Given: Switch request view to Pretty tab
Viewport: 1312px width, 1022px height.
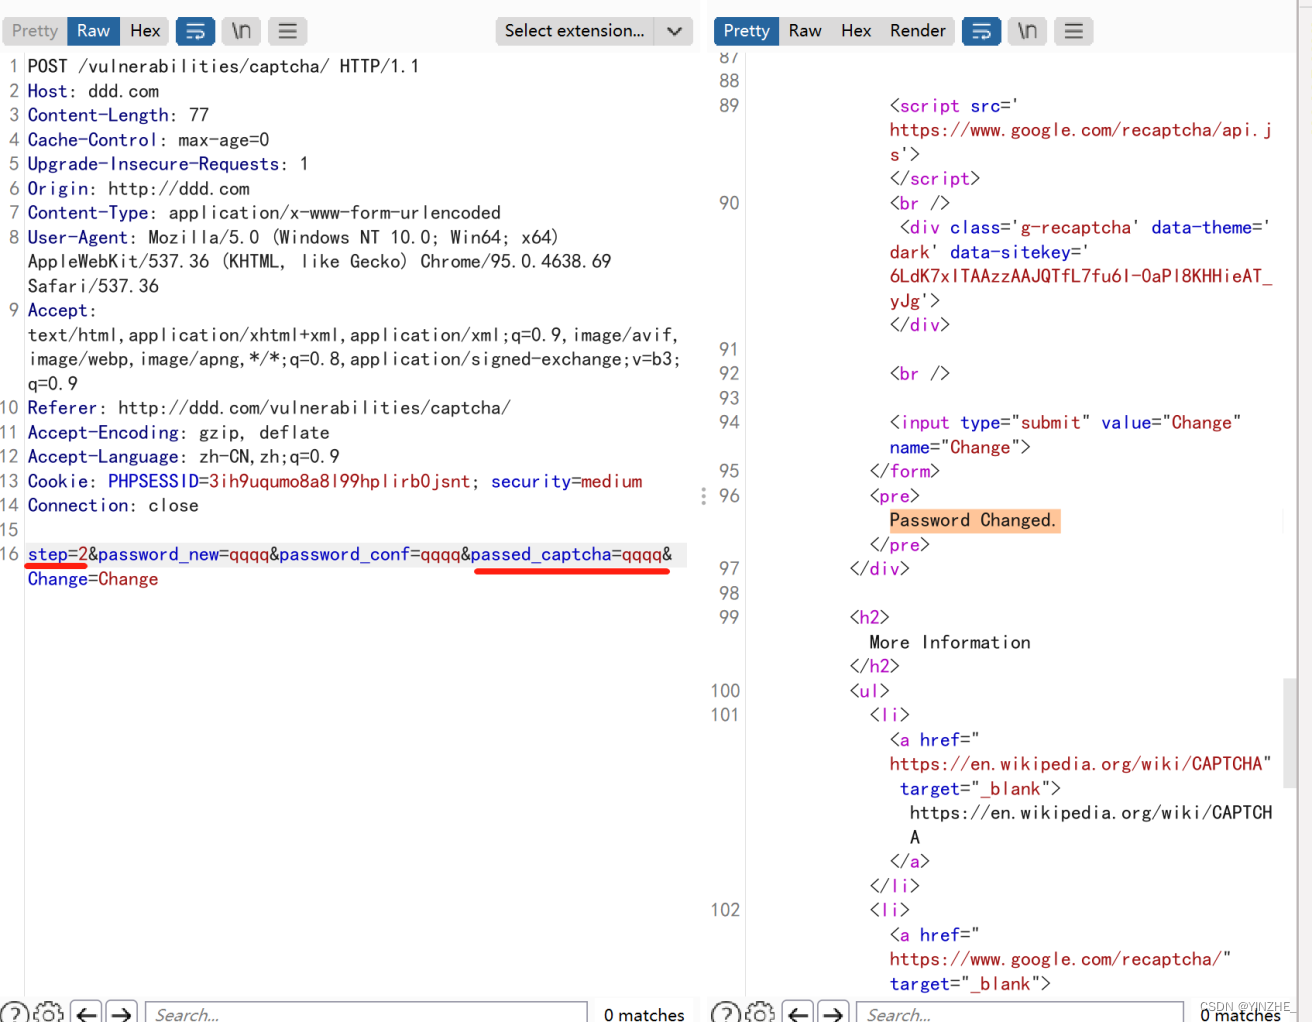Looking at the screenshot, I should pyautogui.click(x=35, y=31).
